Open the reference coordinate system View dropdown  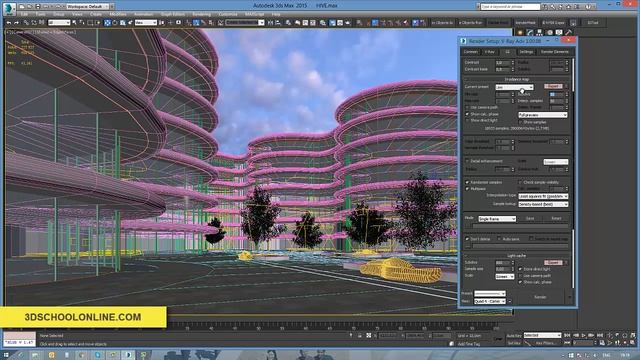(146, 22)
